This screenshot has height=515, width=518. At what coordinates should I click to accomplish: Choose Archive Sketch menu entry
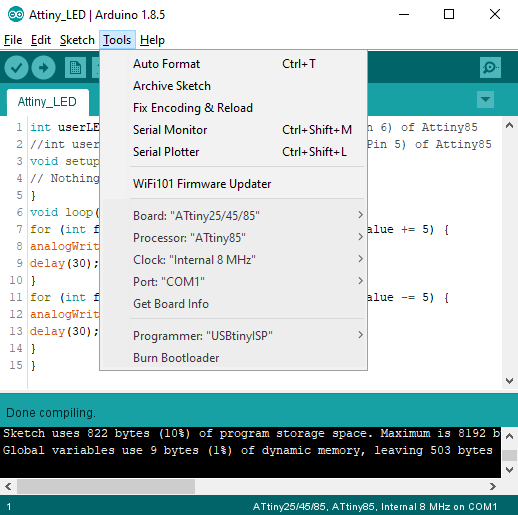233,86
